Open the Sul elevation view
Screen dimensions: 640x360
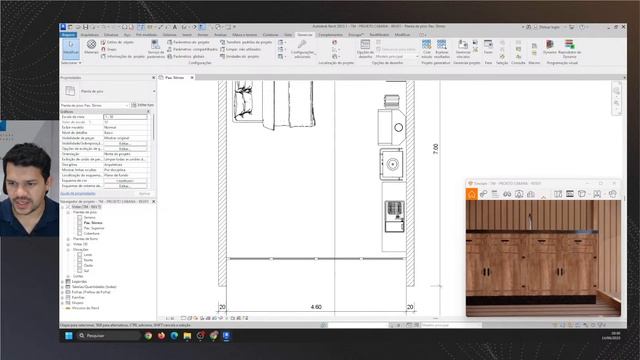click(x=86, y=271)
